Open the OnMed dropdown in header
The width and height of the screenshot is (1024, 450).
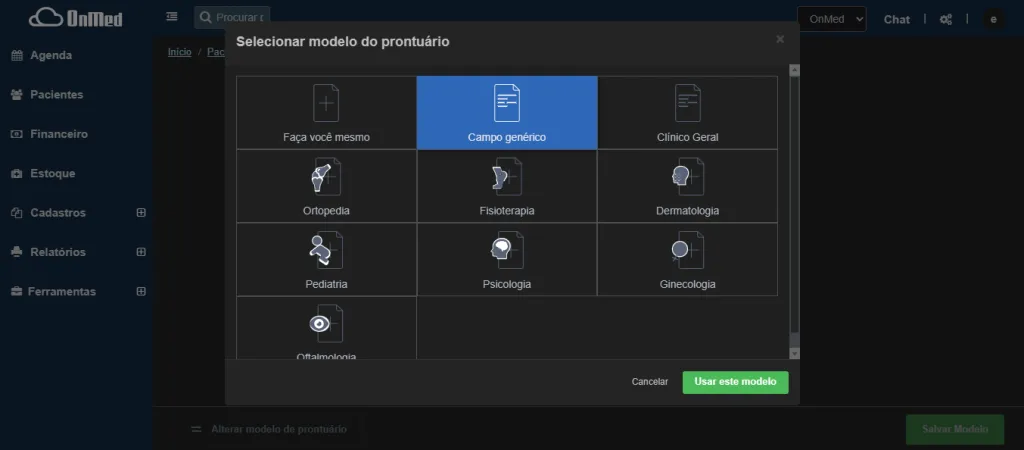831,19
